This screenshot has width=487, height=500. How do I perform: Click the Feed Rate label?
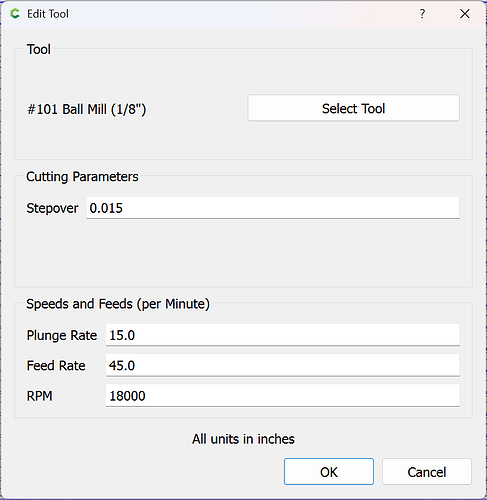pos(56,366)
